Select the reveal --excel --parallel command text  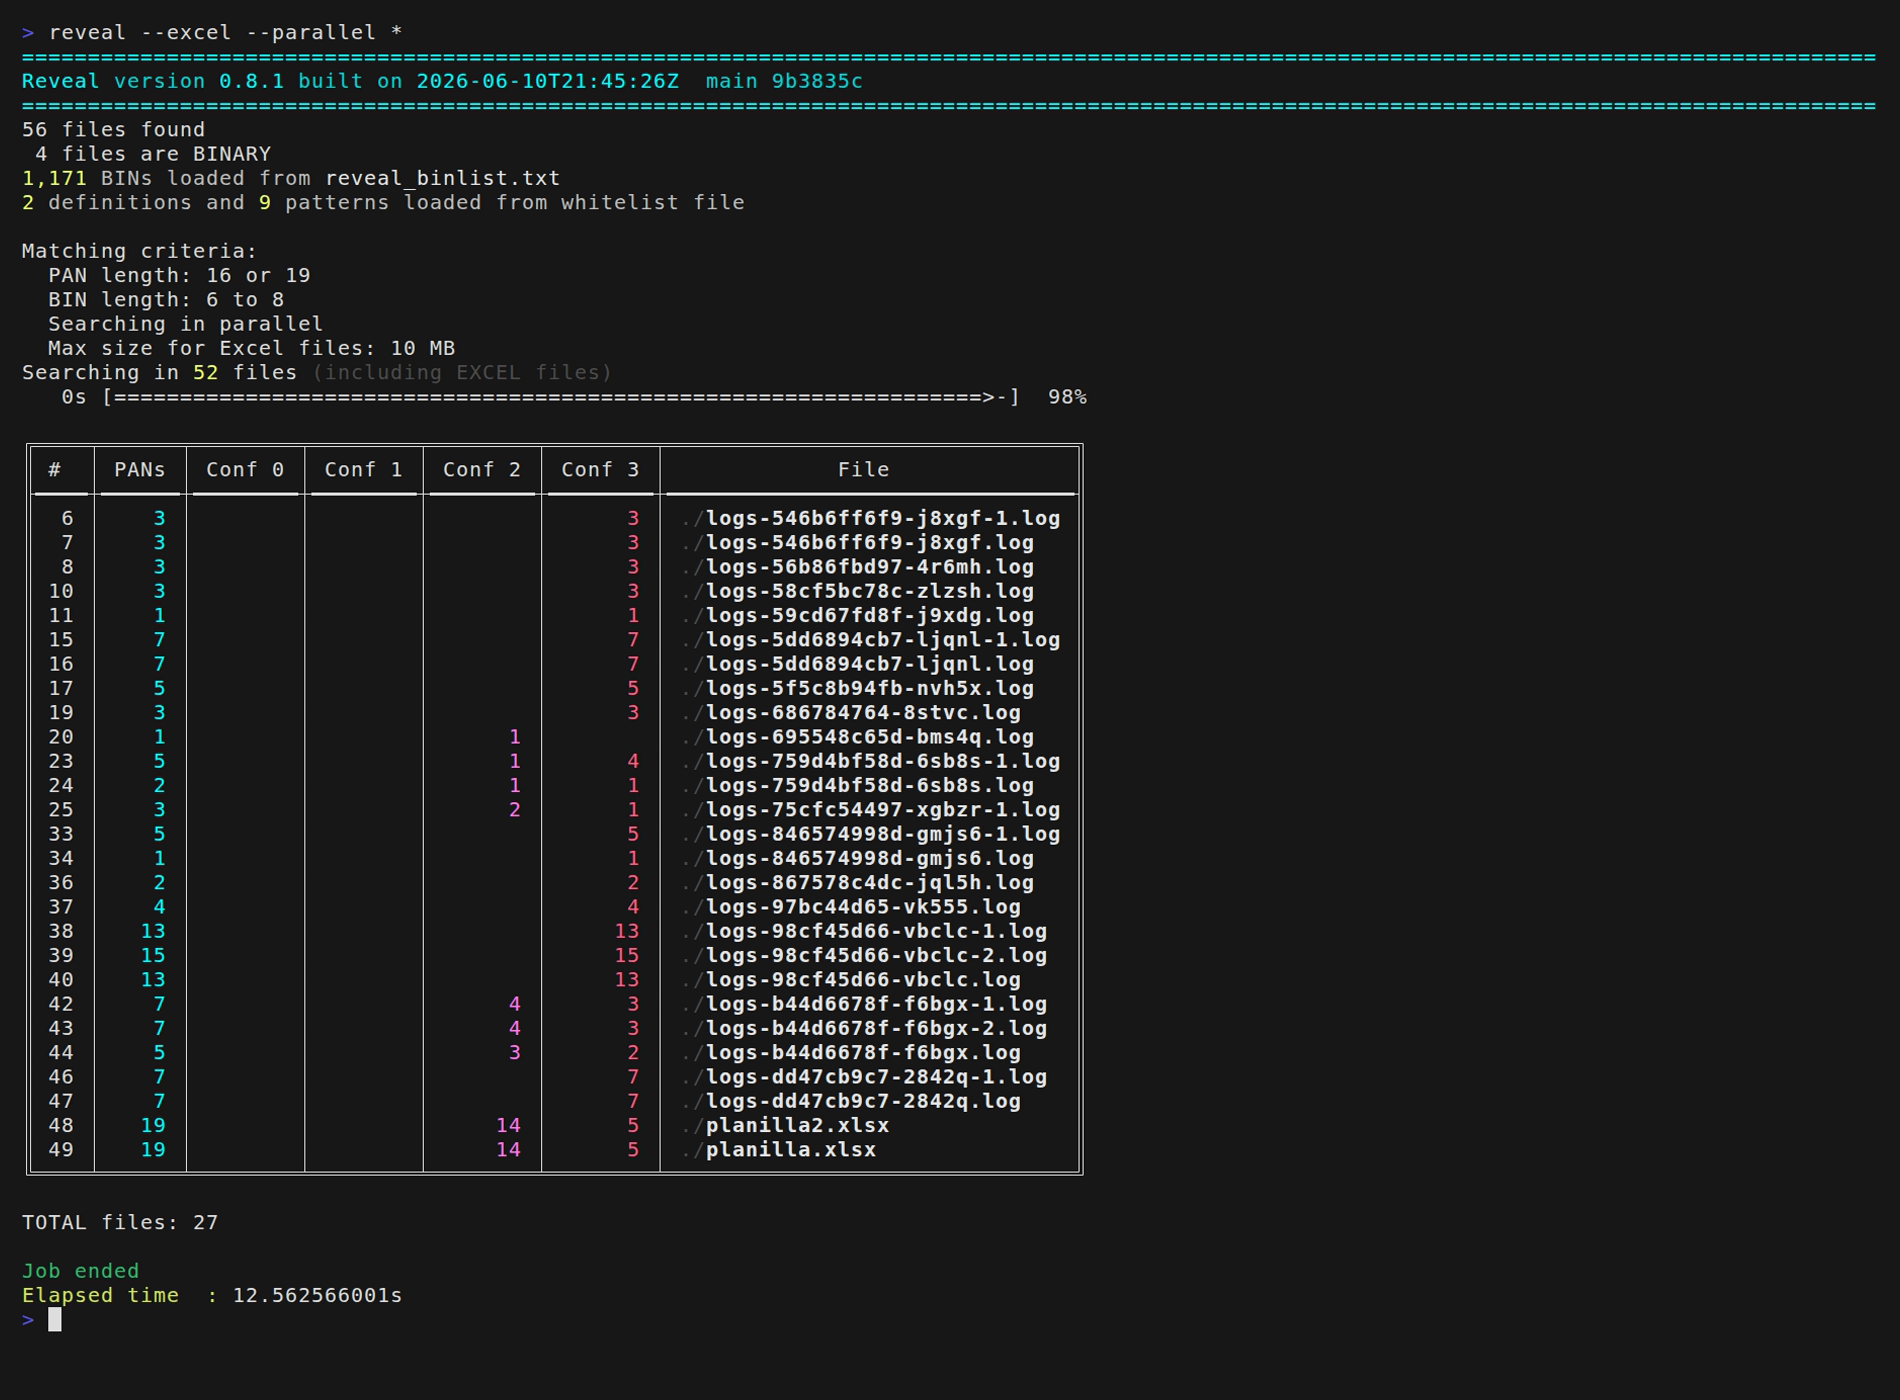pyautogui.click(x=226, y=32)
